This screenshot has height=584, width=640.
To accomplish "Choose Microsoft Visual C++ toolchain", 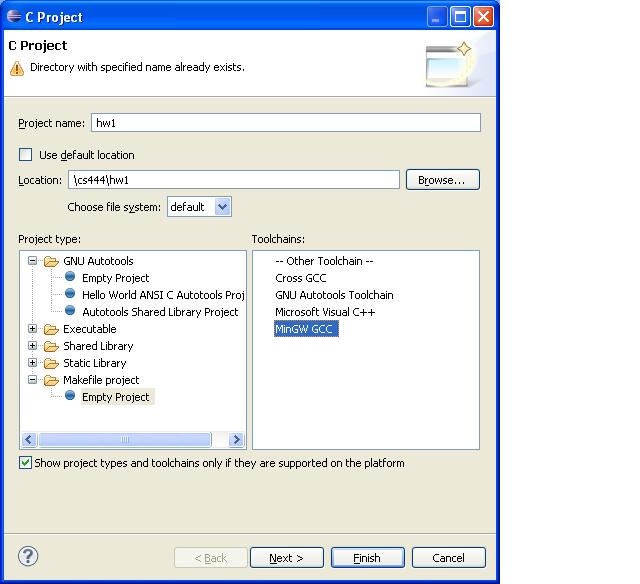I will pos(324,312).
